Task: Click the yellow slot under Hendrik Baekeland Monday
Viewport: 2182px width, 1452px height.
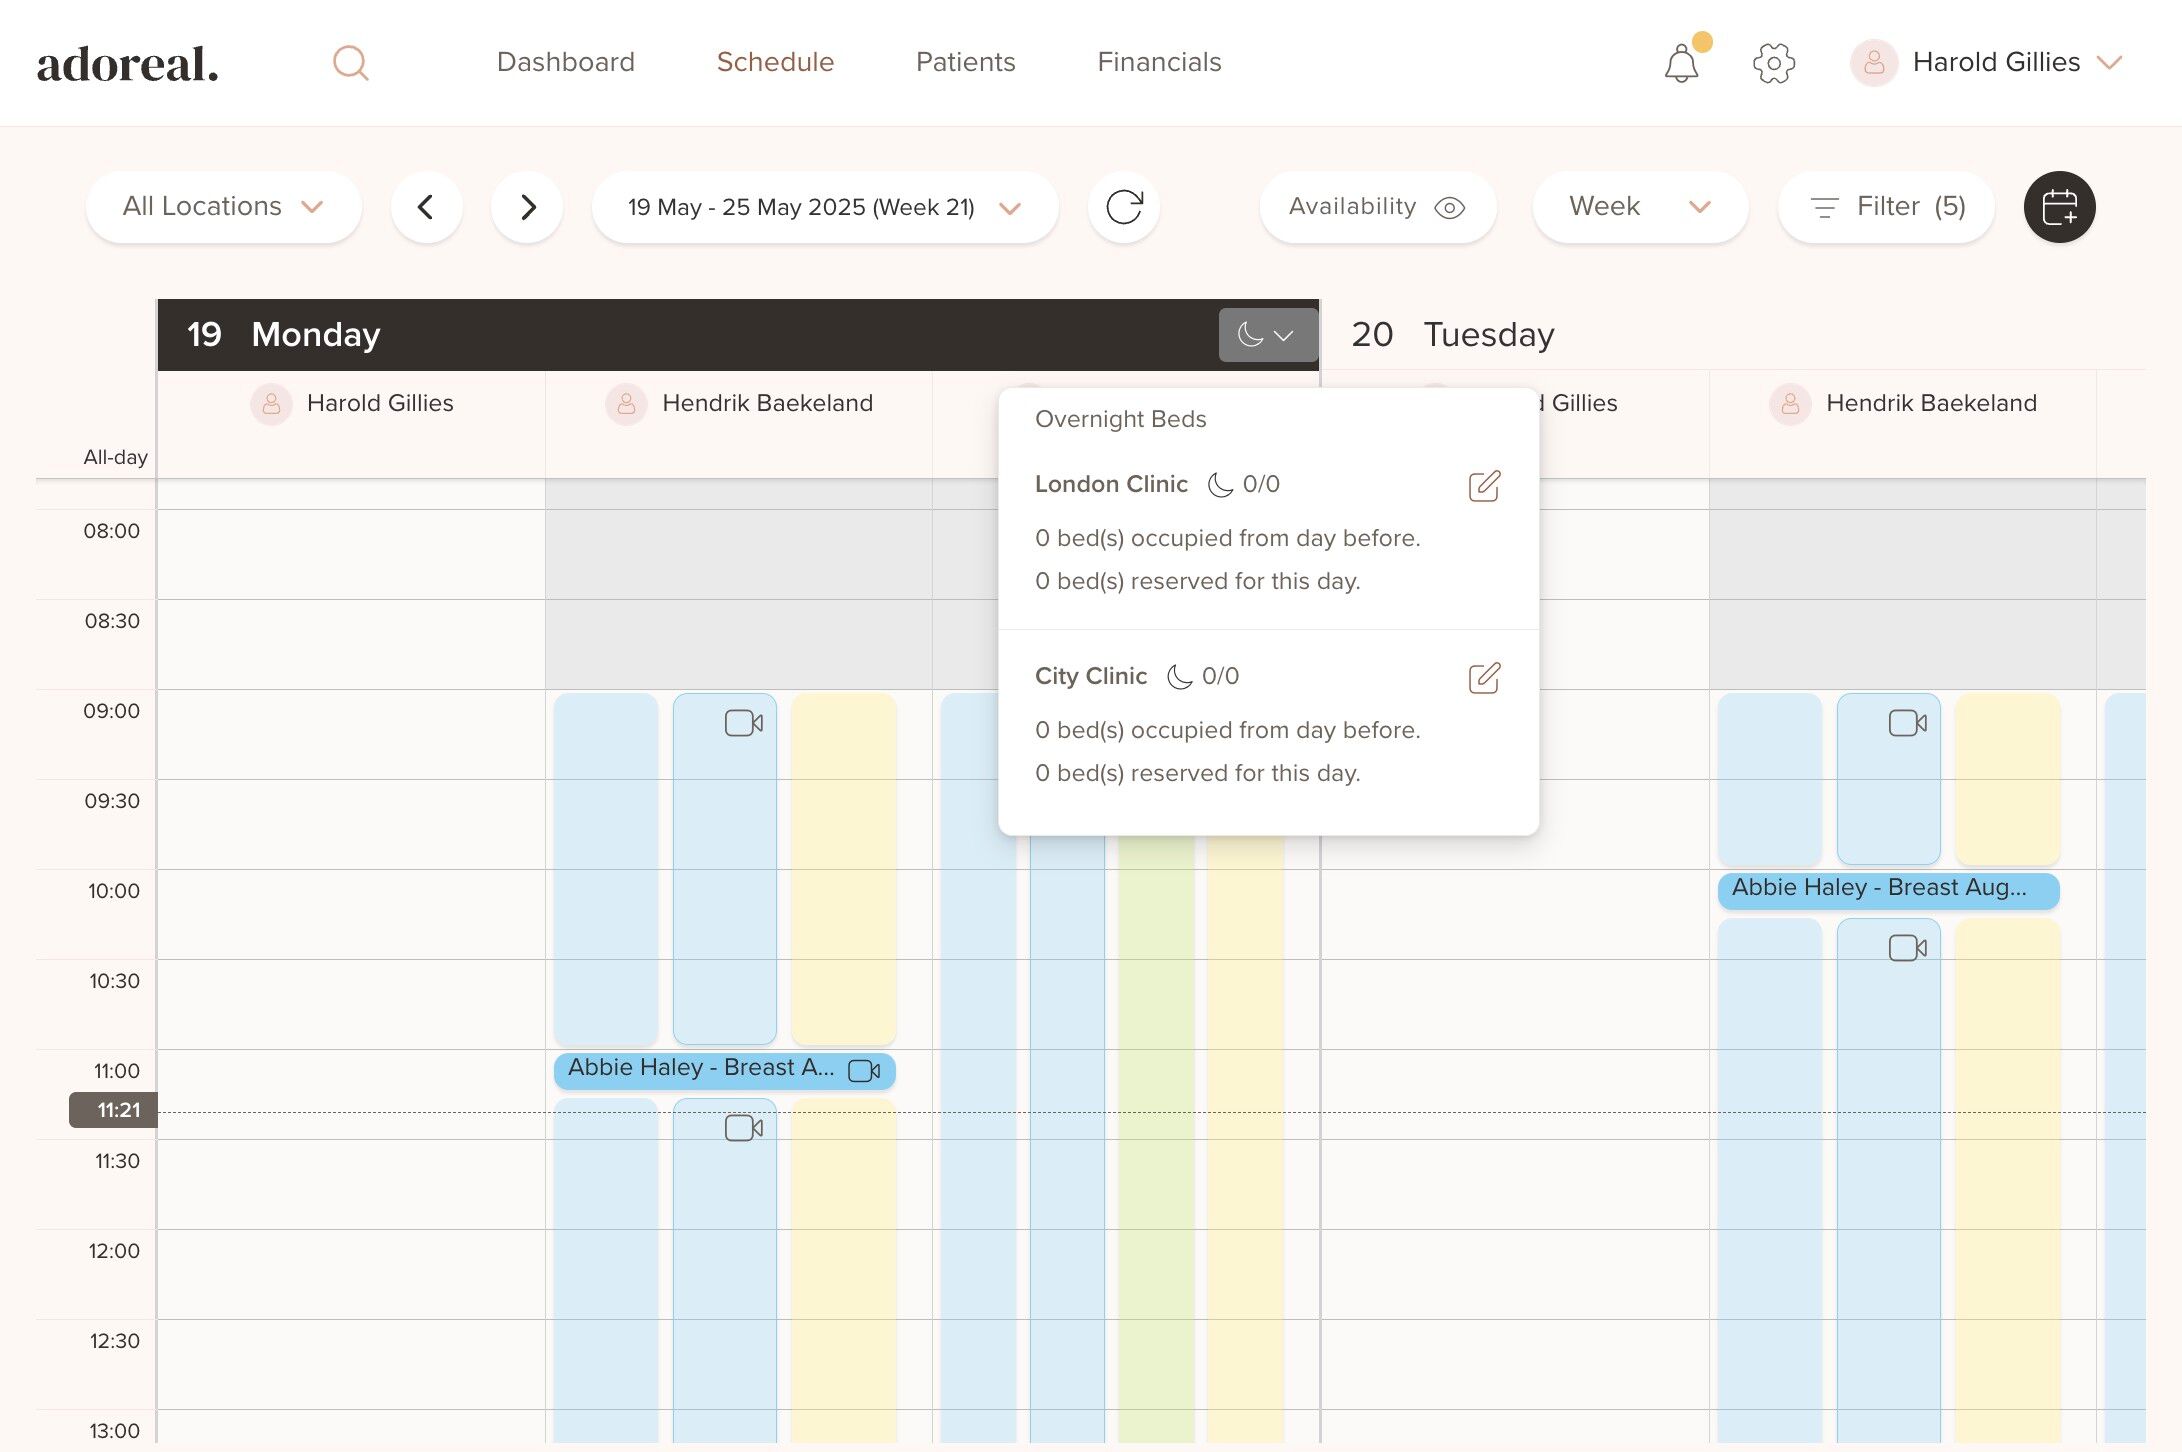Action: (x=843, y=868)
